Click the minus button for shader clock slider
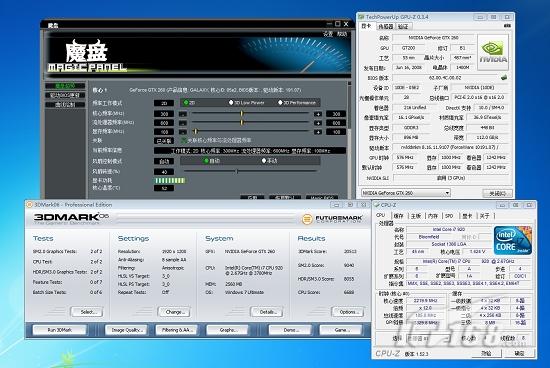 click(x=183, y=123)
